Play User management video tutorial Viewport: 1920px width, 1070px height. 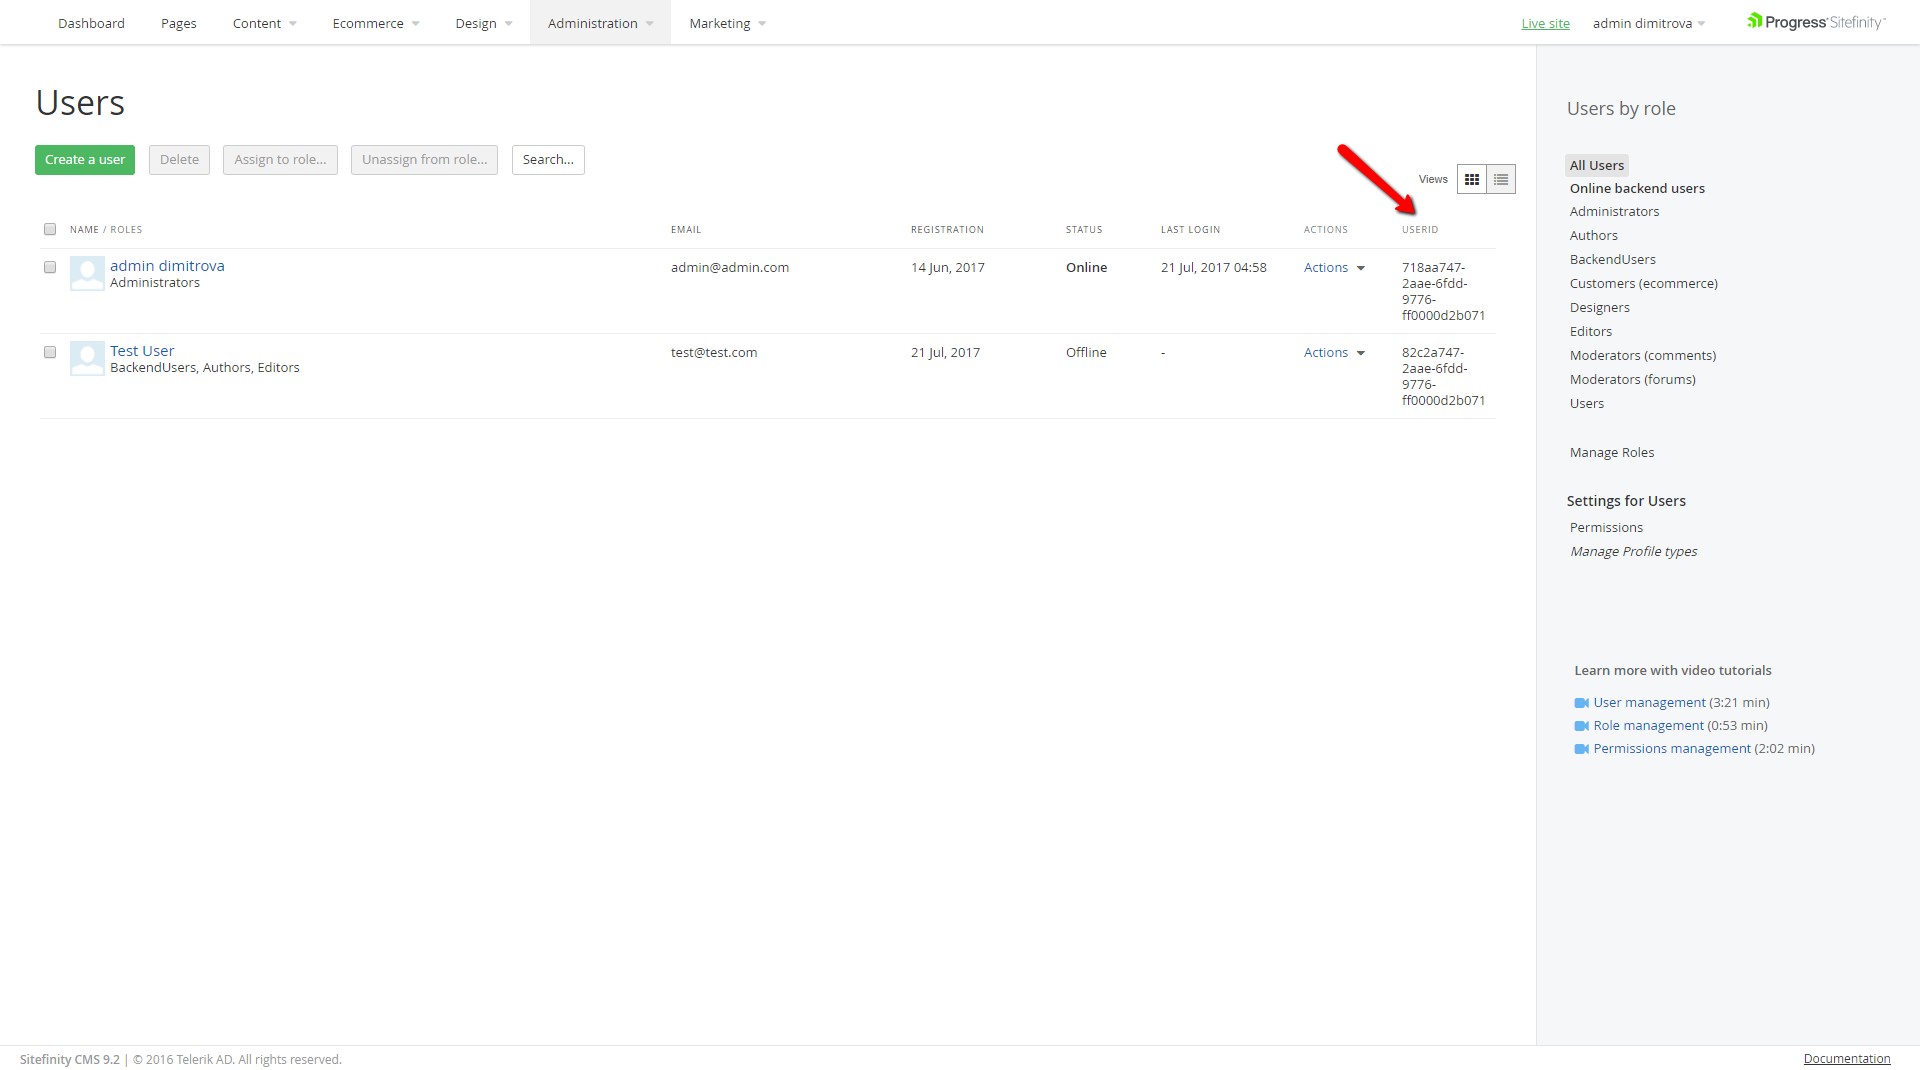tap(1650, 703)
